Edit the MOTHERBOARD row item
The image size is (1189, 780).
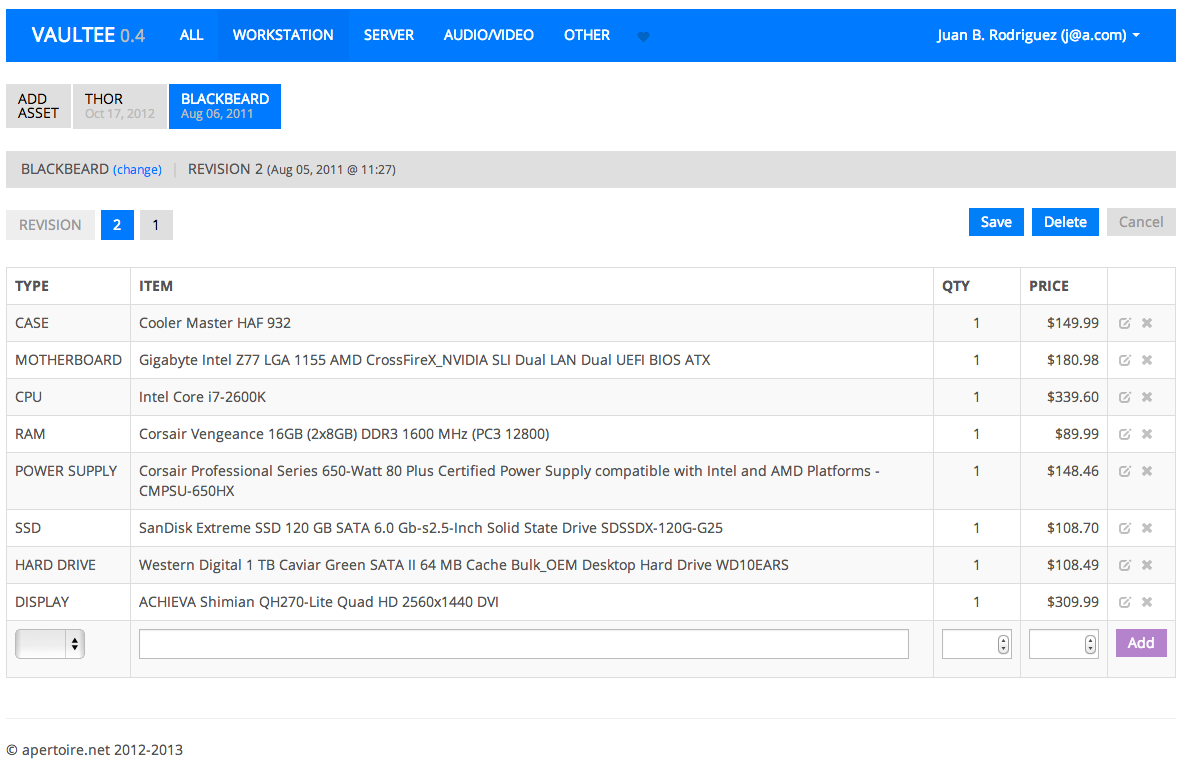(1125, 360)
